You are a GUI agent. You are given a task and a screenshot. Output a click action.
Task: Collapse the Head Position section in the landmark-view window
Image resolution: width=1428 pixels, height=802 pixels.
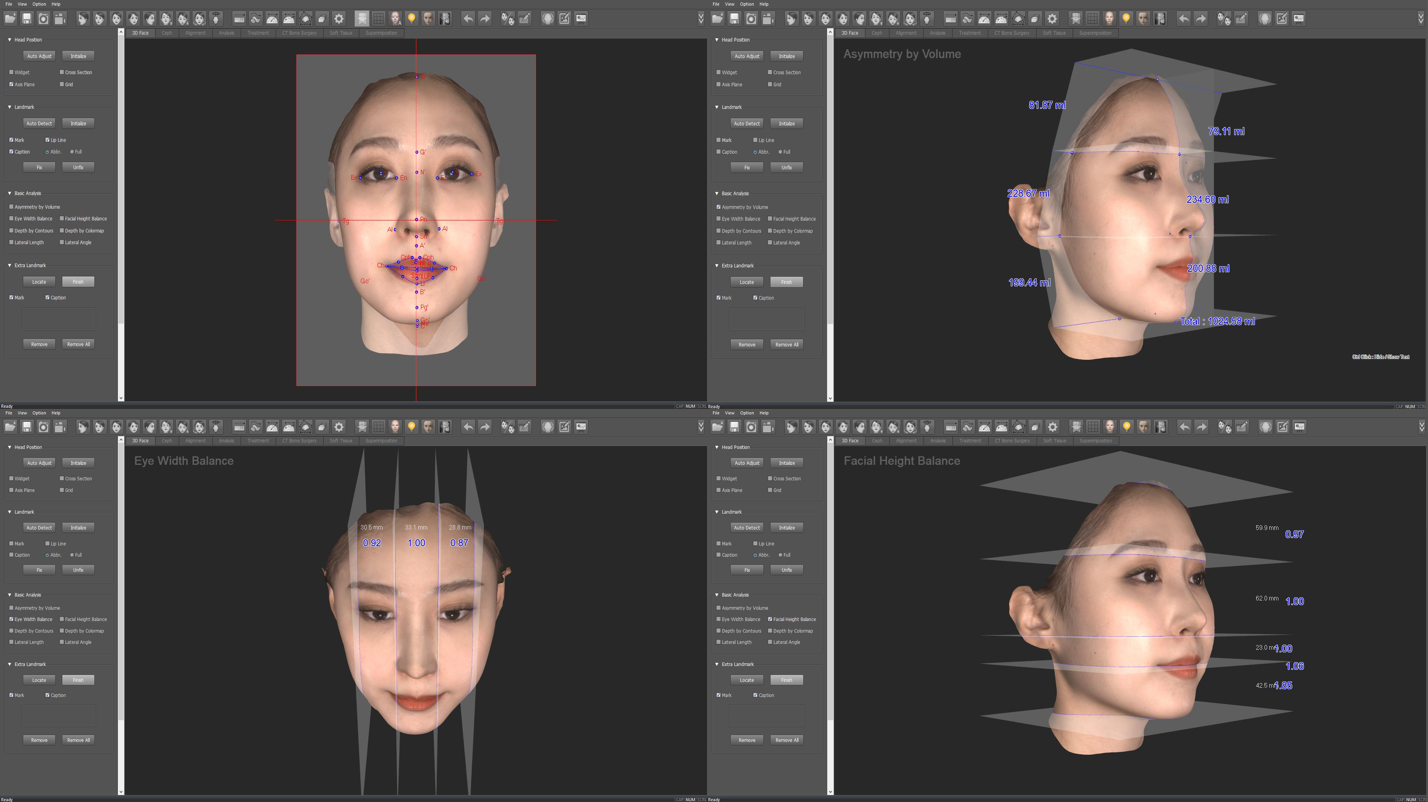pos(10,40)
